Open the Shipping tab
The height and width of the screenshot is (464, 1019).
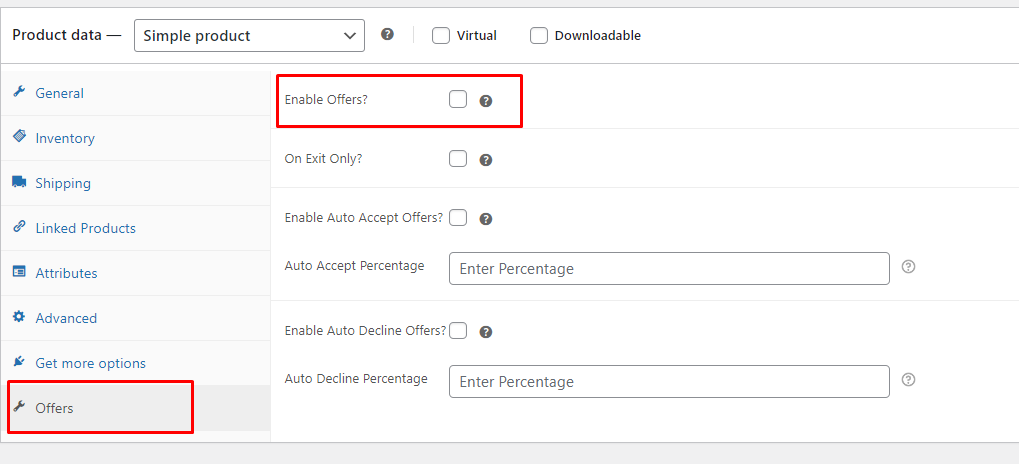click(x=135, y=183)
